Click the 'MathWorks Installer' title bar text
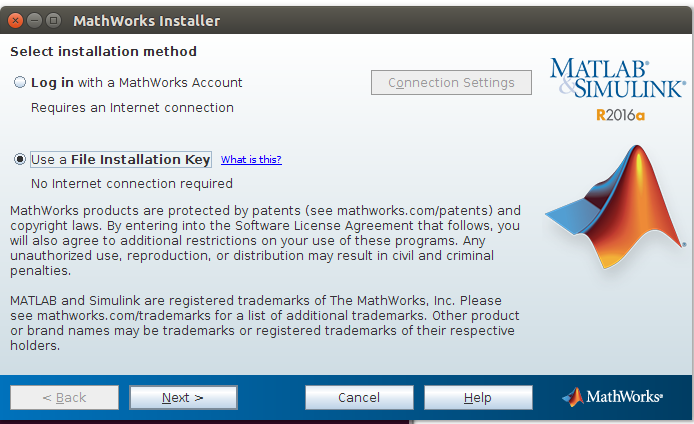 147,21
